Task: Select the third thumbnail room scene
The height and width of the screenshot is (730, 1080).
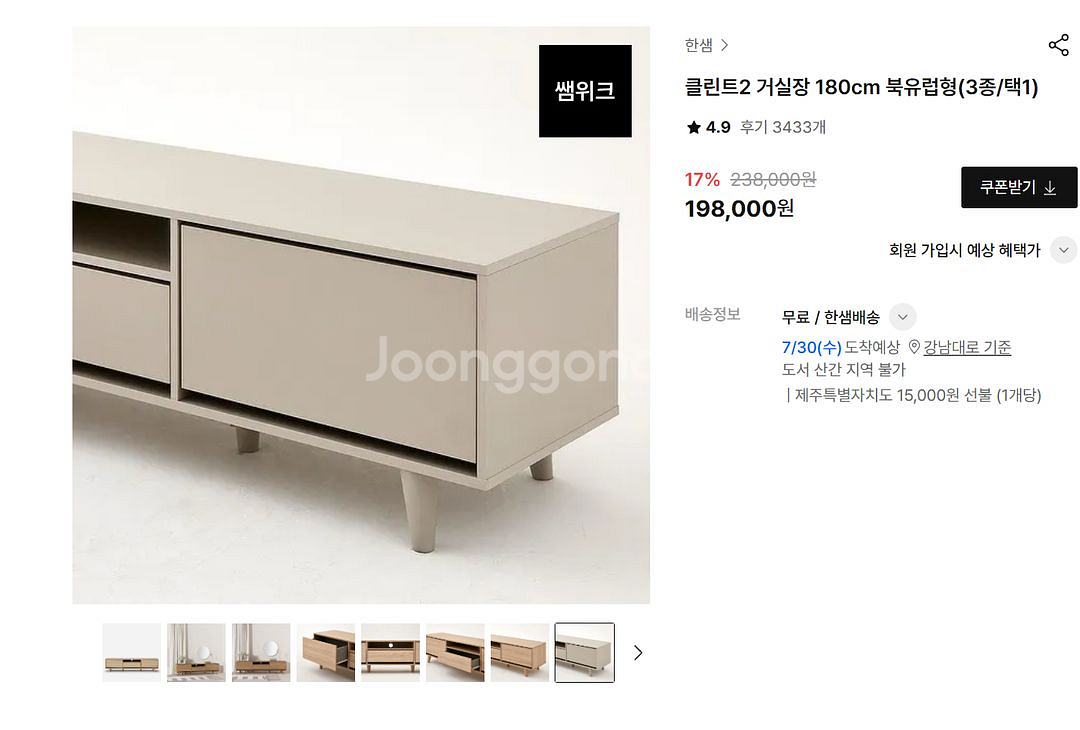Action: 261,652
